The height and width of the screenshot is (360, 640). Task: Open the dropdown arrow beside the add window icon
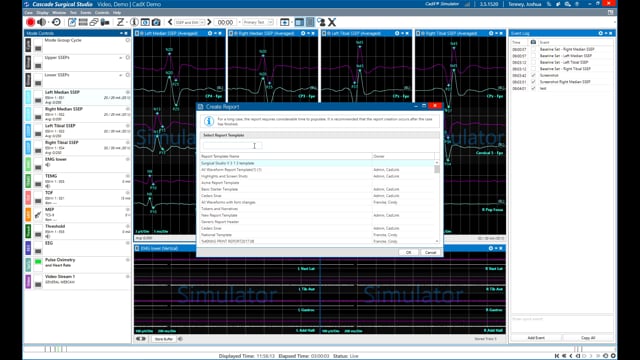(291, 22)
